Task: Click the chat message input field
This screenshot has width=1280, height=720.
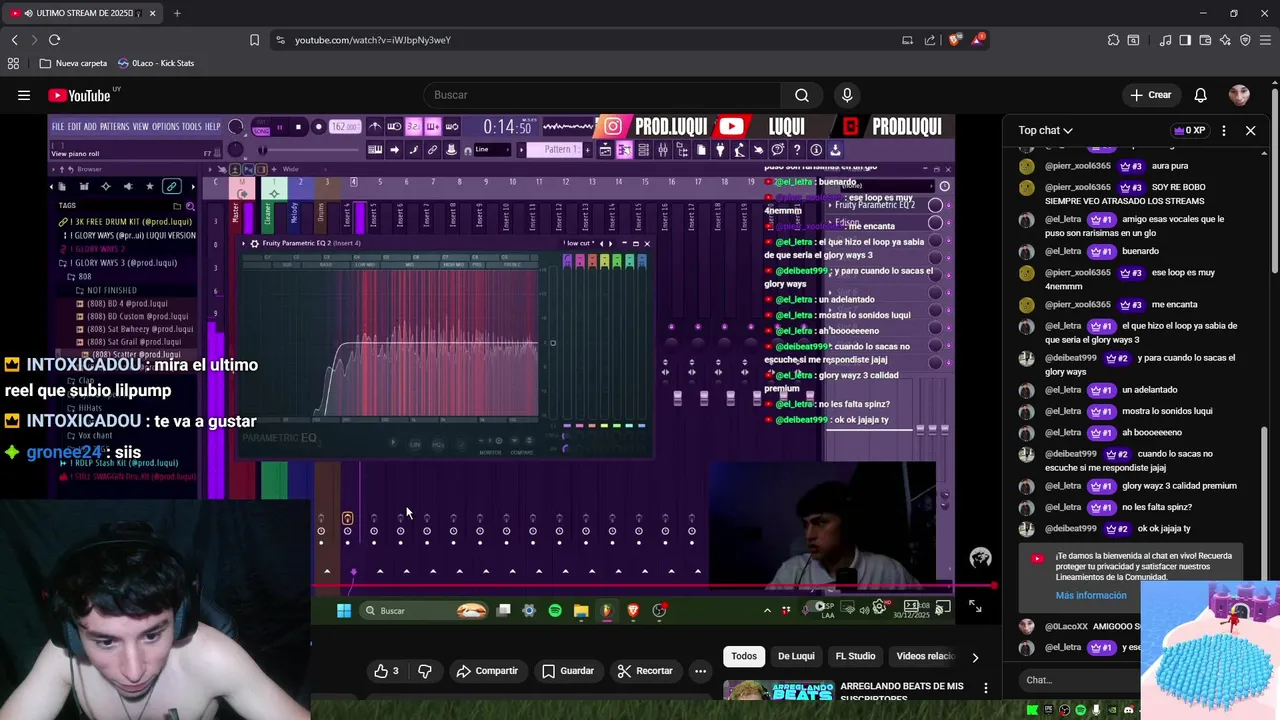Action: [x=1080, y=680]
